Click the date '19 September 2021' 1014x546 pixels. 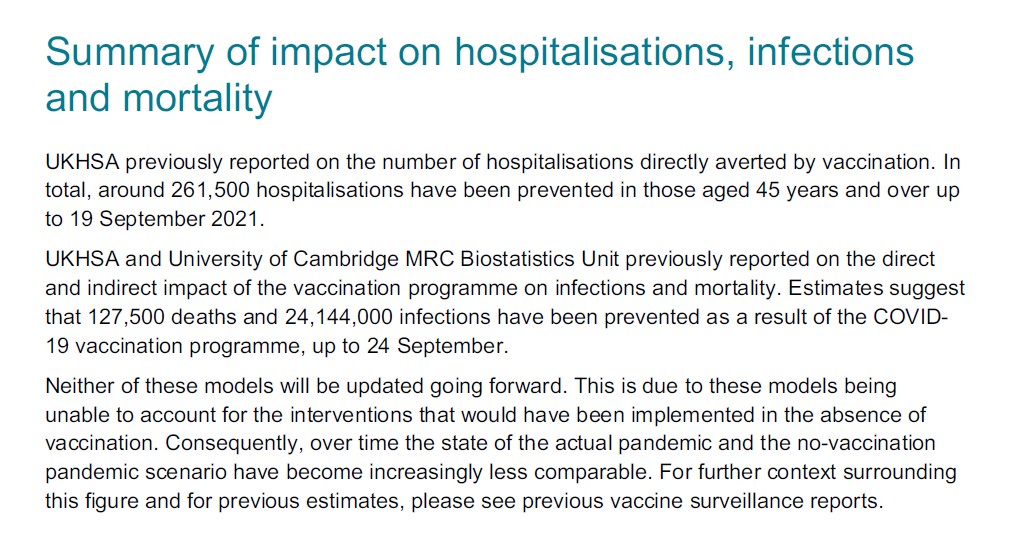tap(164, 219)
